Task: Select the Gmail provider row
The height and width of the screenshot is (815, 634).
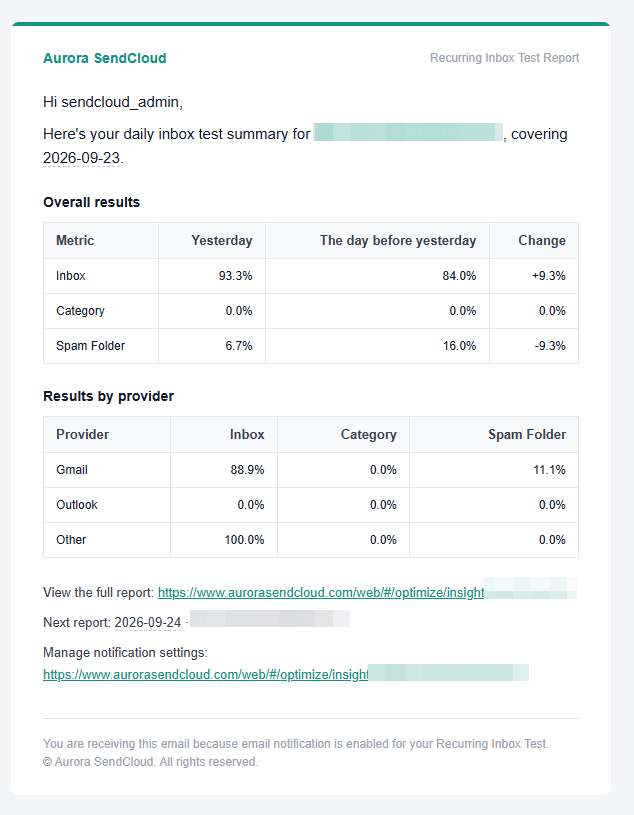Action: [x=311, y=470]
